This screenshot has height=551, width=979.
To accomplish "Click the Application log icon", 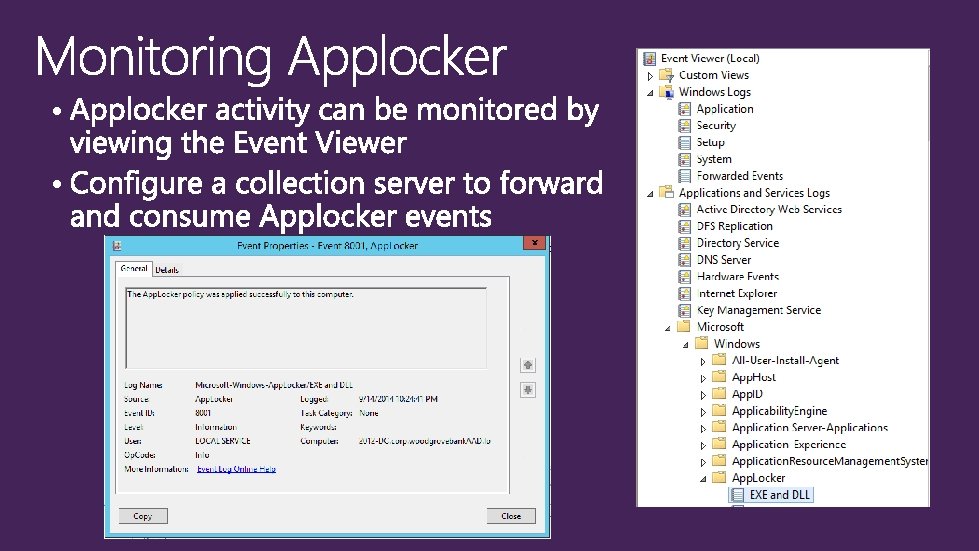I will (685, 109).
